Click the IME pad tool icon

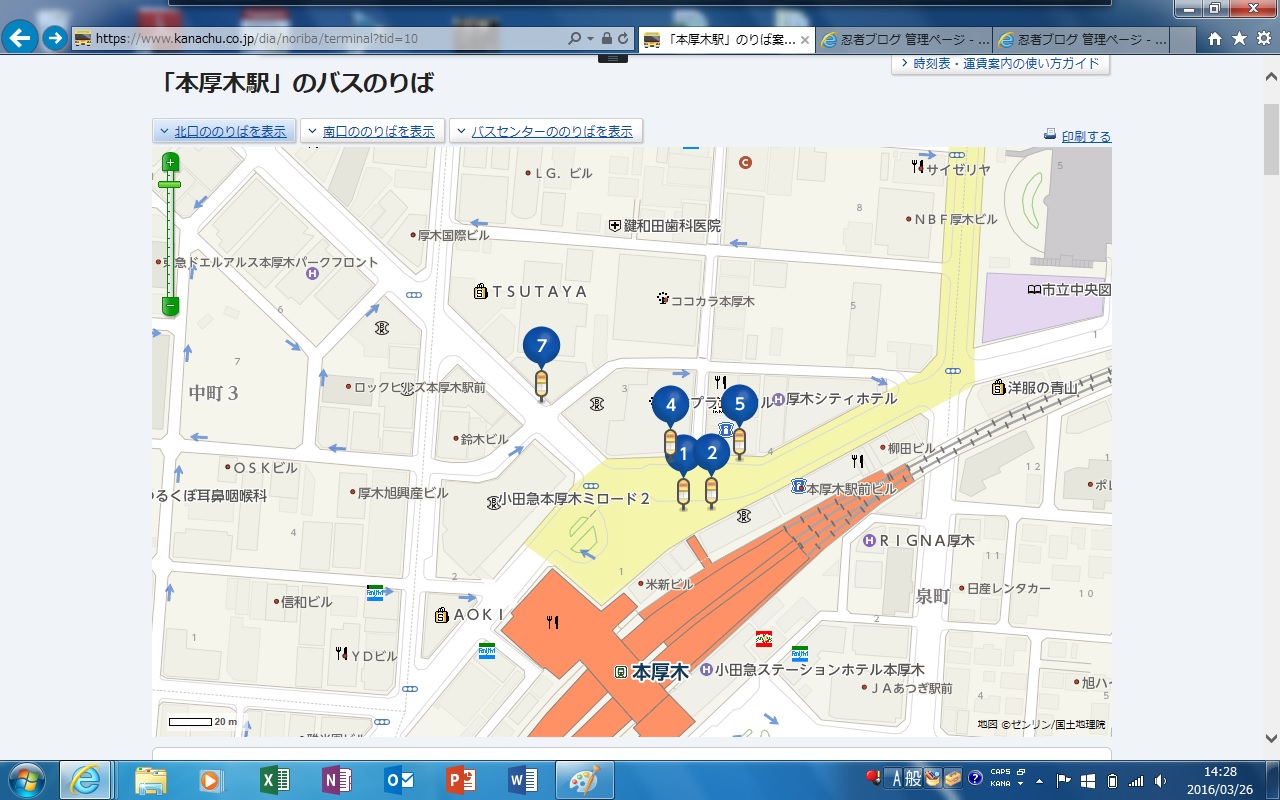click(934, 778)
